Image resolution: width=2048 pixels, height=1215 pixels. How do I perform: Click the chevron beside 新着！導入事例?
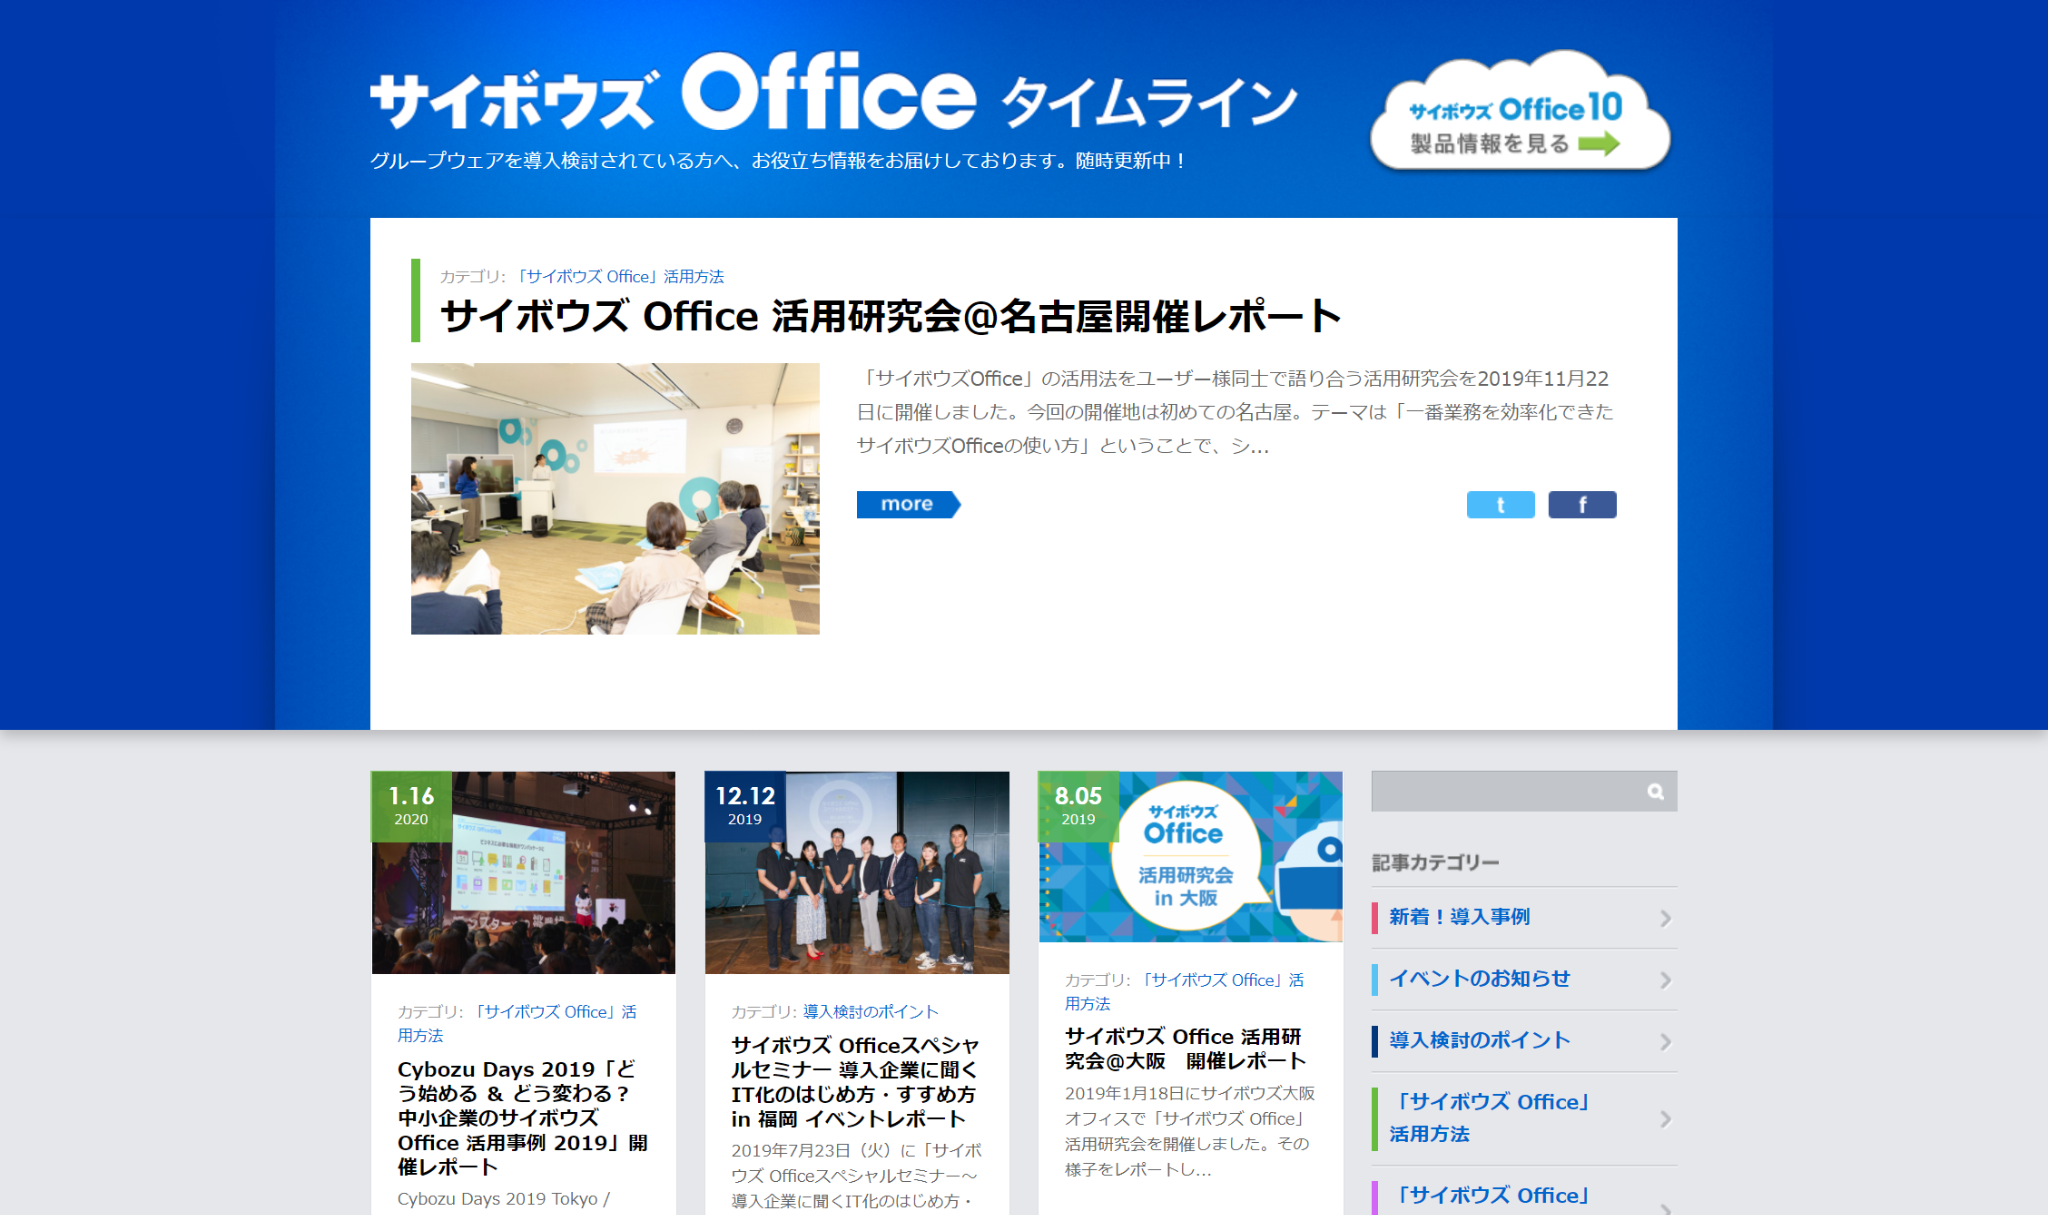coord(1665,918)
